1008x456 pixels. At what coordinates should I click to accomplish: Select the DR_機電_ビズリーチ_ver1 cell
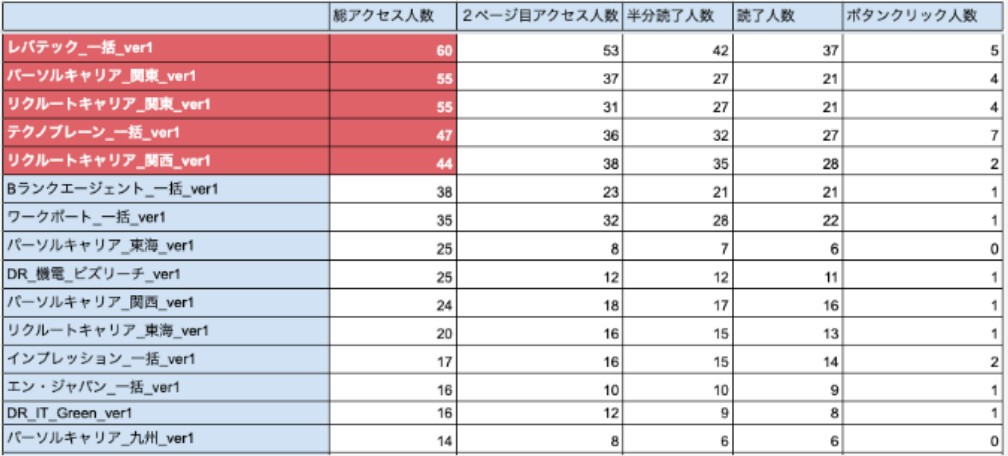coord(166,273)
